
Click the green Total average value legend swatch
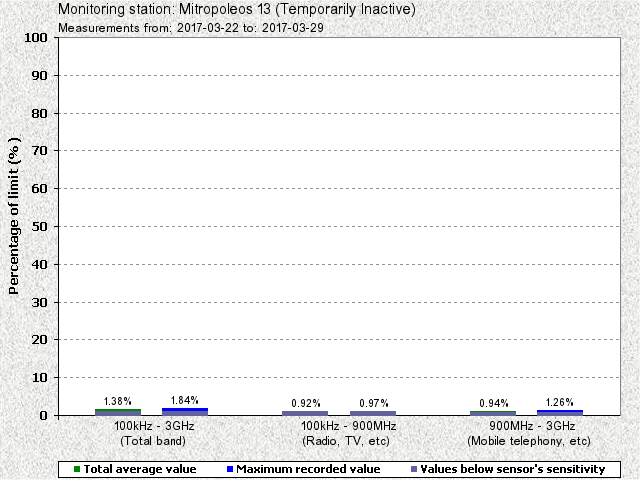[77, 469]
